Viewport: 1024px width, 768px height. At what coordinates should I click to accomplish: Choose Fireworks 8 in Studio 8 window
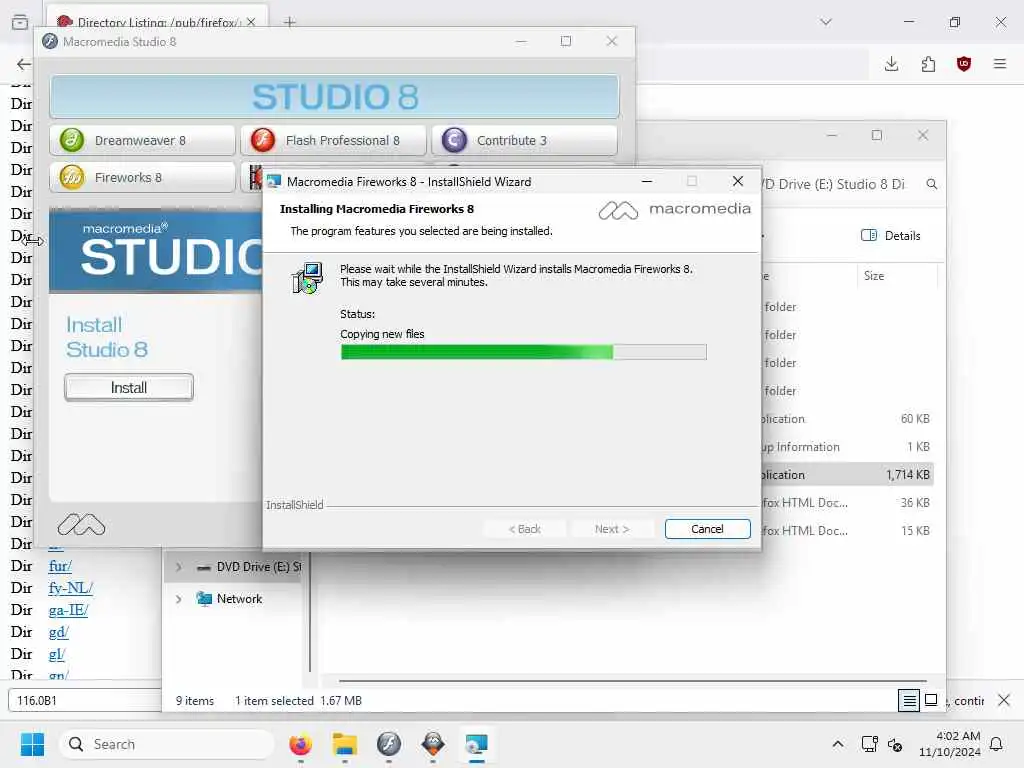(142, 178)
